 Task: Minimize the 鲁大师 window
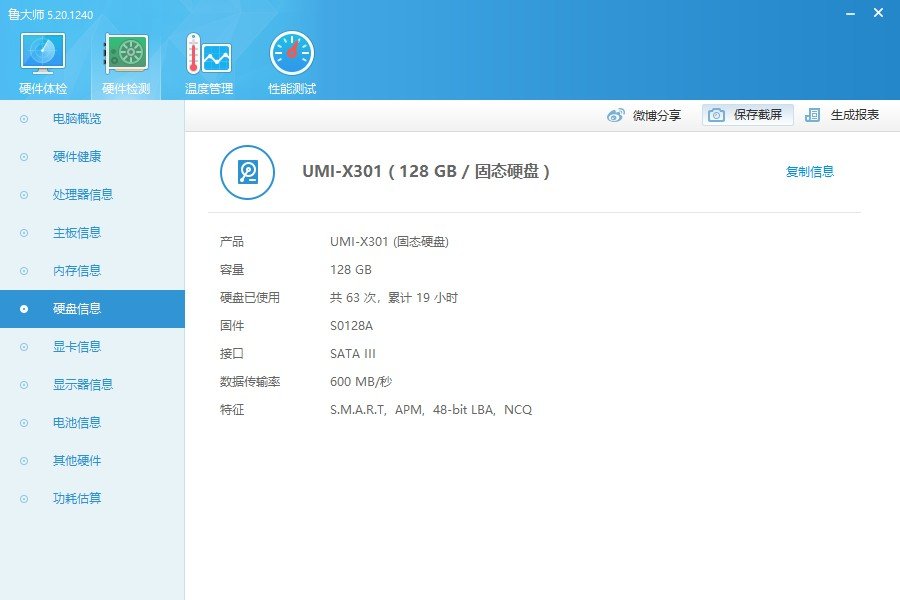click(x=851, y=13)
